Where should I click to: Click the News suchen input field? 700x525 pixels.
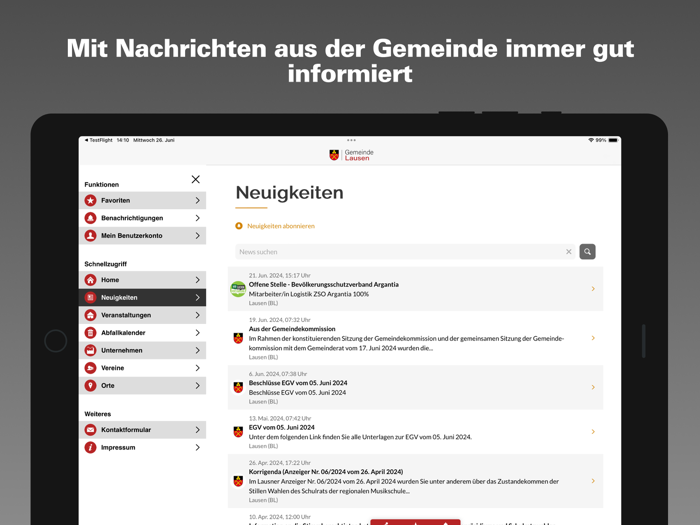[405, 252]
